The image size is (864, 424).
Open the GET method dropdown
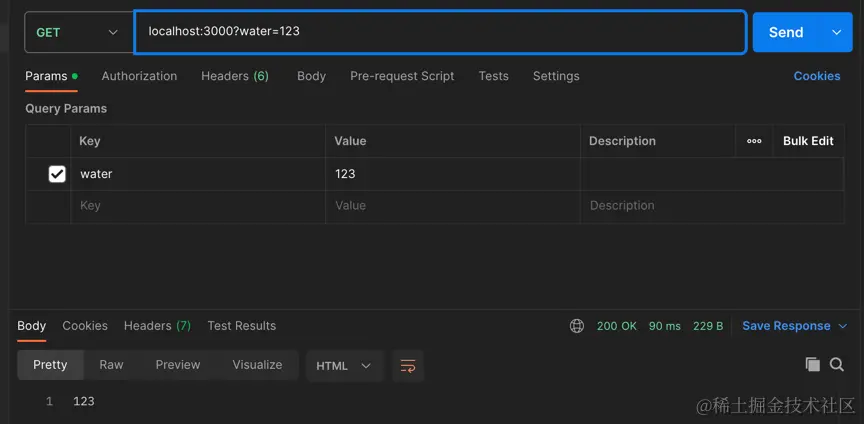click(x=79, y=33)
